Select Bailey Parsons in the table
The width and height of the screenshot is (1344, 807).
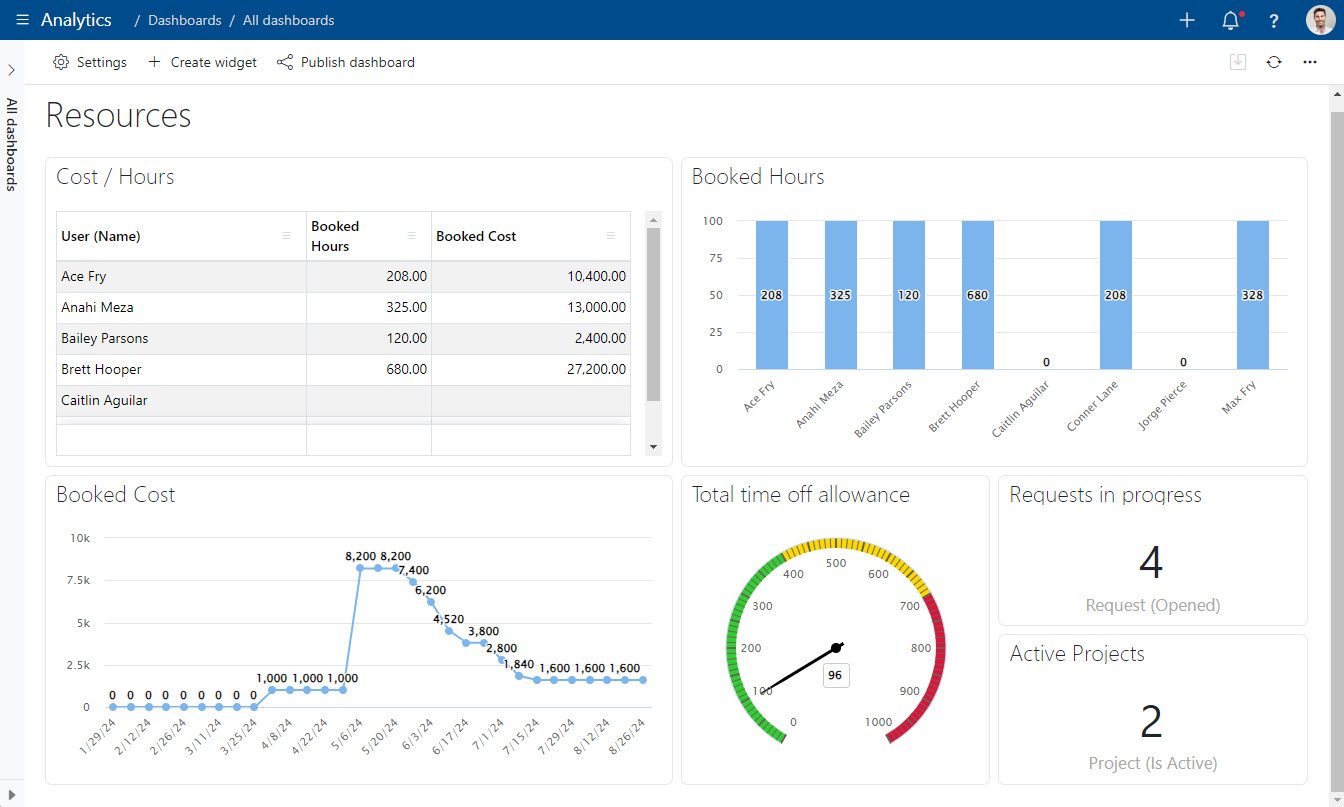[105, 338]
